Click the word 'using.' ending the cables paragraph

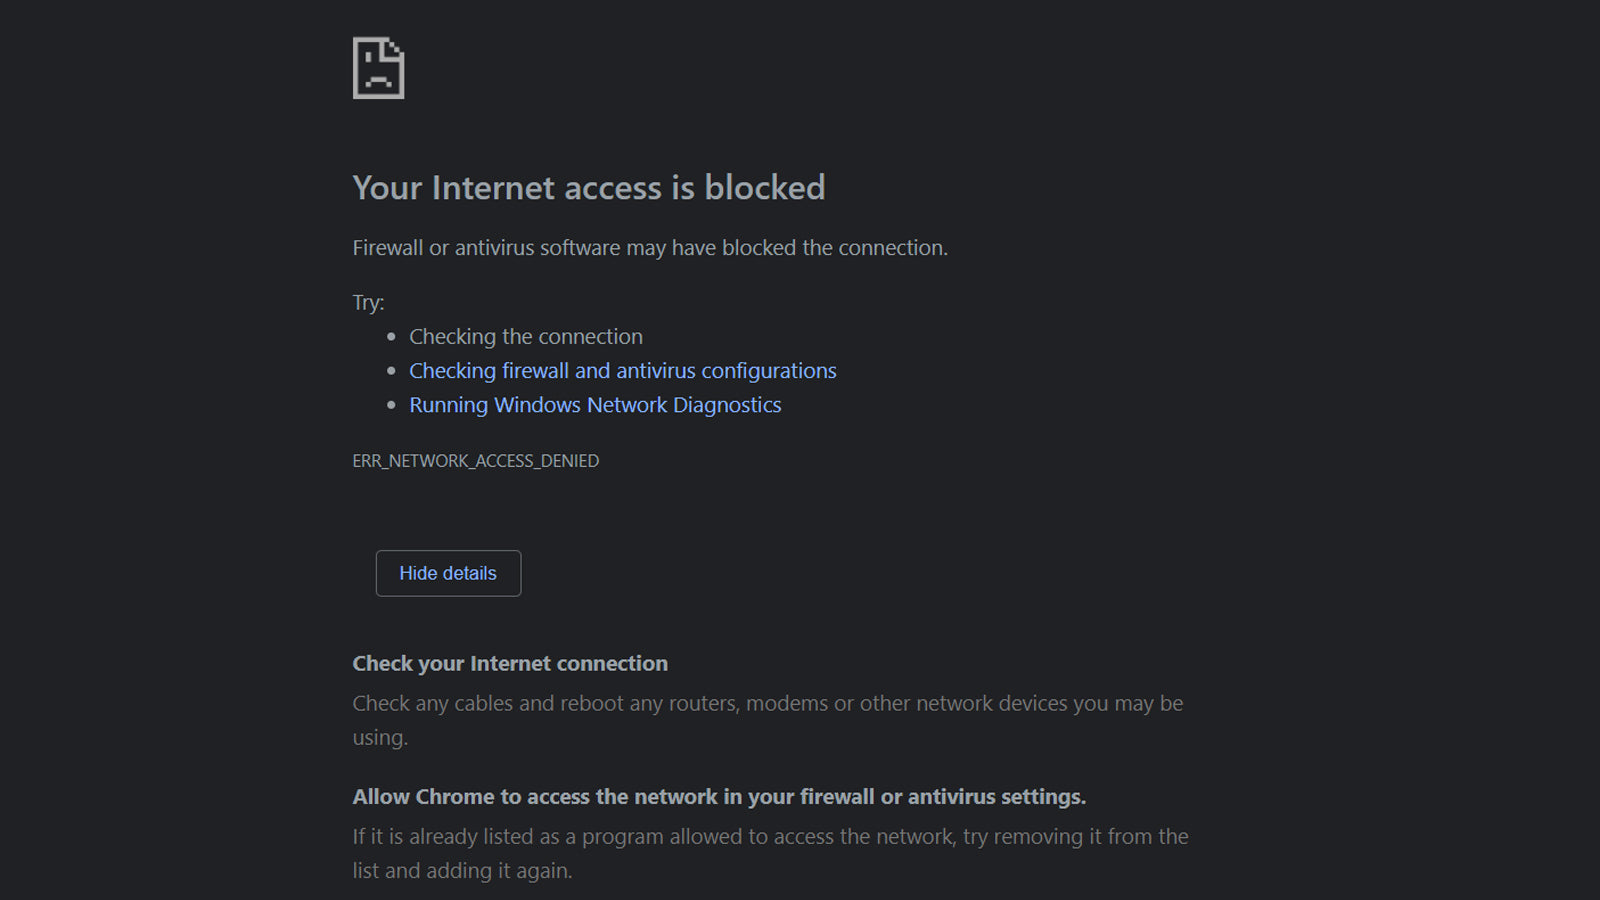tap(380, 738)
